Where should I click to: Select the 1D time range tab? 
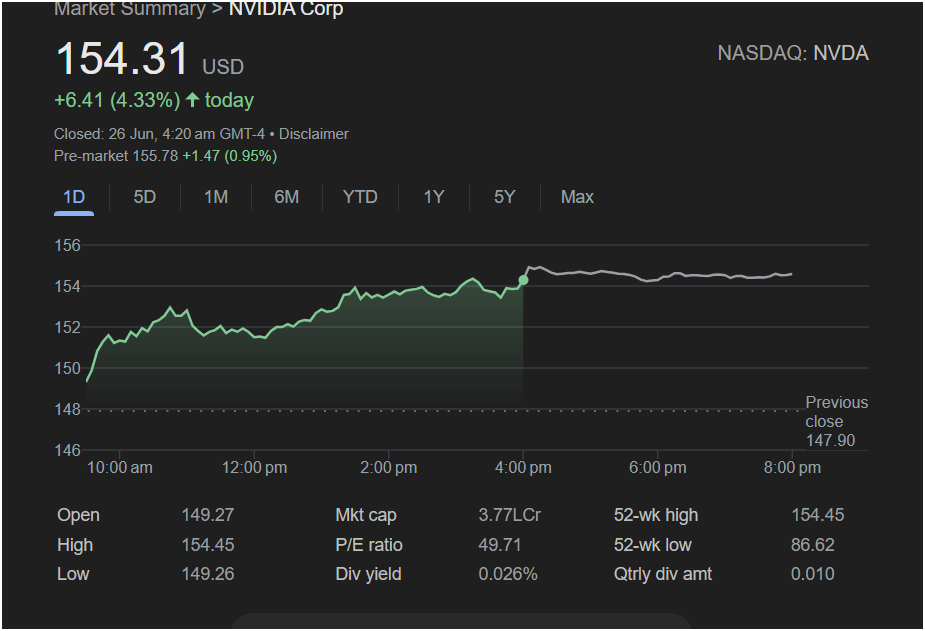74,197
